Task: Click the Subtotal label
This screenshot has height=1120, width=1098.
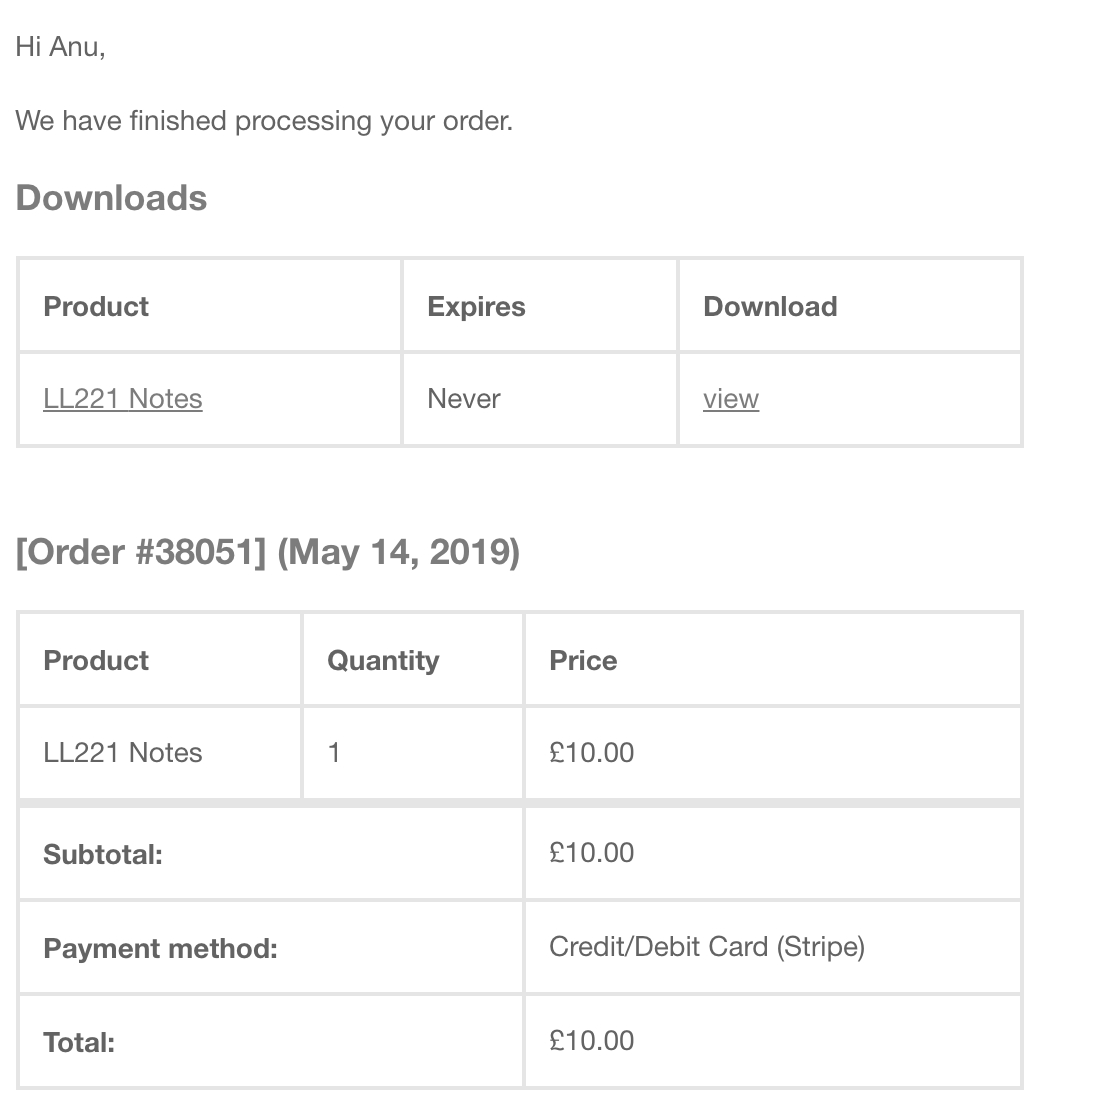Action: coord(102,855)
